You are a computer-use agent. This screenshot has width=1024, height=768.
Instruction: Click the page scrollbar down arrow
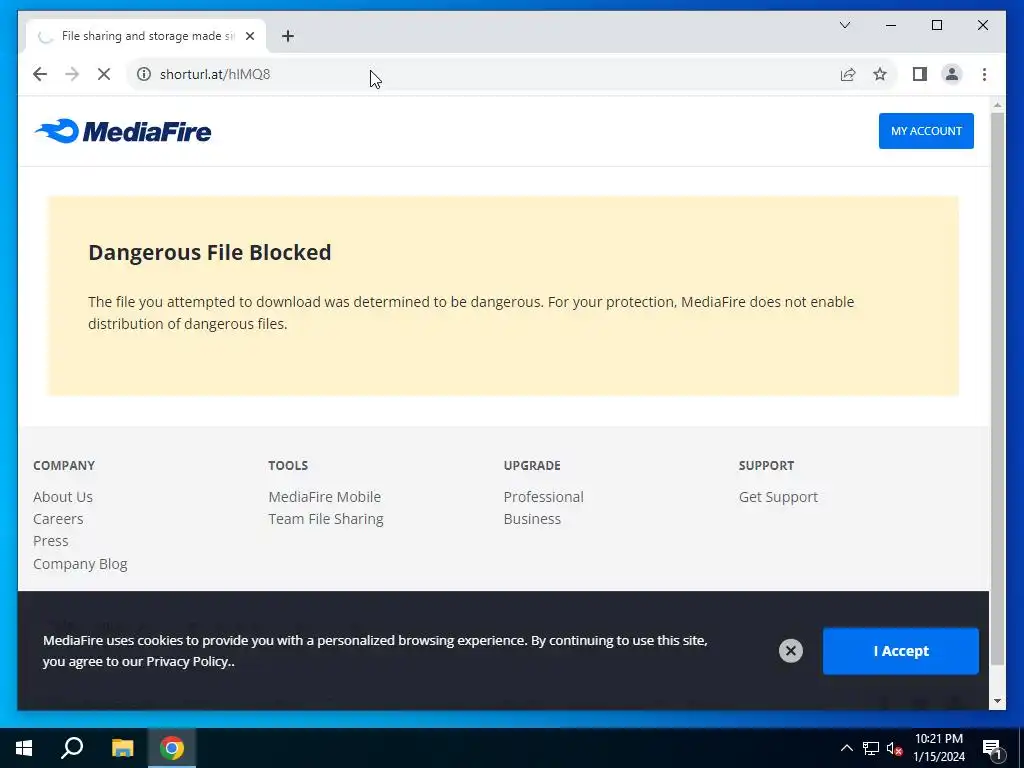997,701
